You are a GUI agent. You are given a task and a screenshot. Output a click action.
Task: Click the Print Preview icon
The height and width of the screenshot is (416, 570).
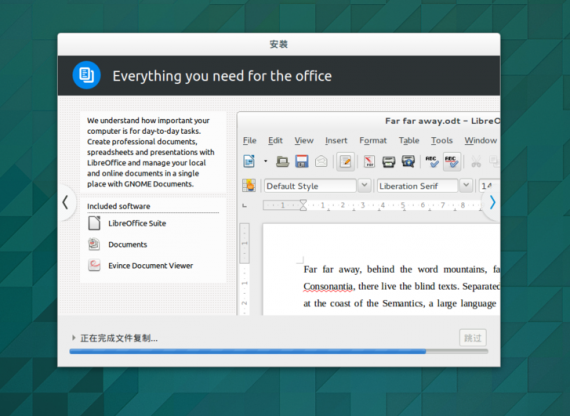coord(408,161)
